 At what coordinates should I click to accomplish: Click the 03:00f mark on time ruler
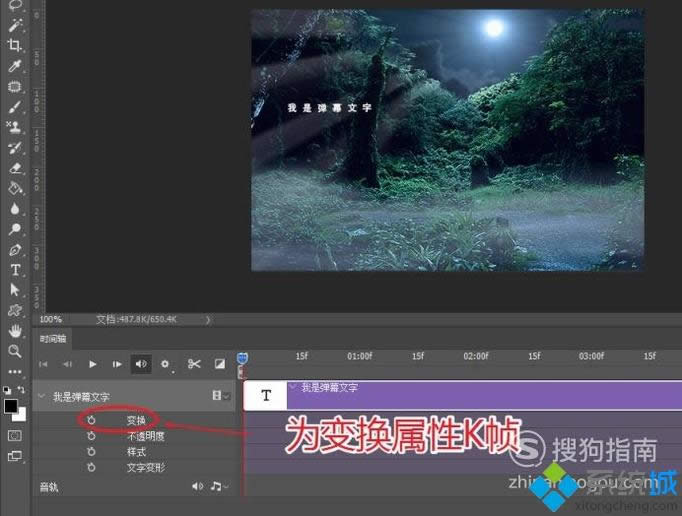click(x=591, y=356)
